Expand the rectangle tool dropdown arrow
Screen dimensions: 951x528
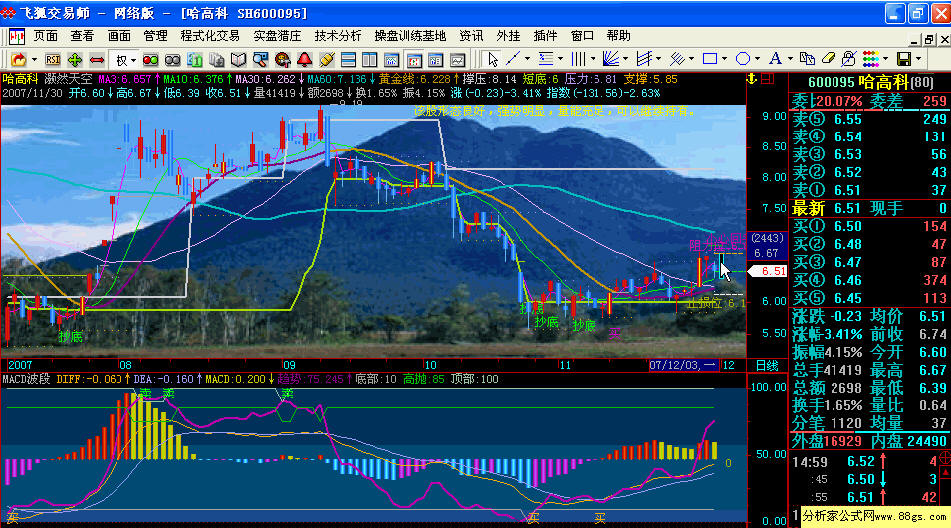[725, 59]
